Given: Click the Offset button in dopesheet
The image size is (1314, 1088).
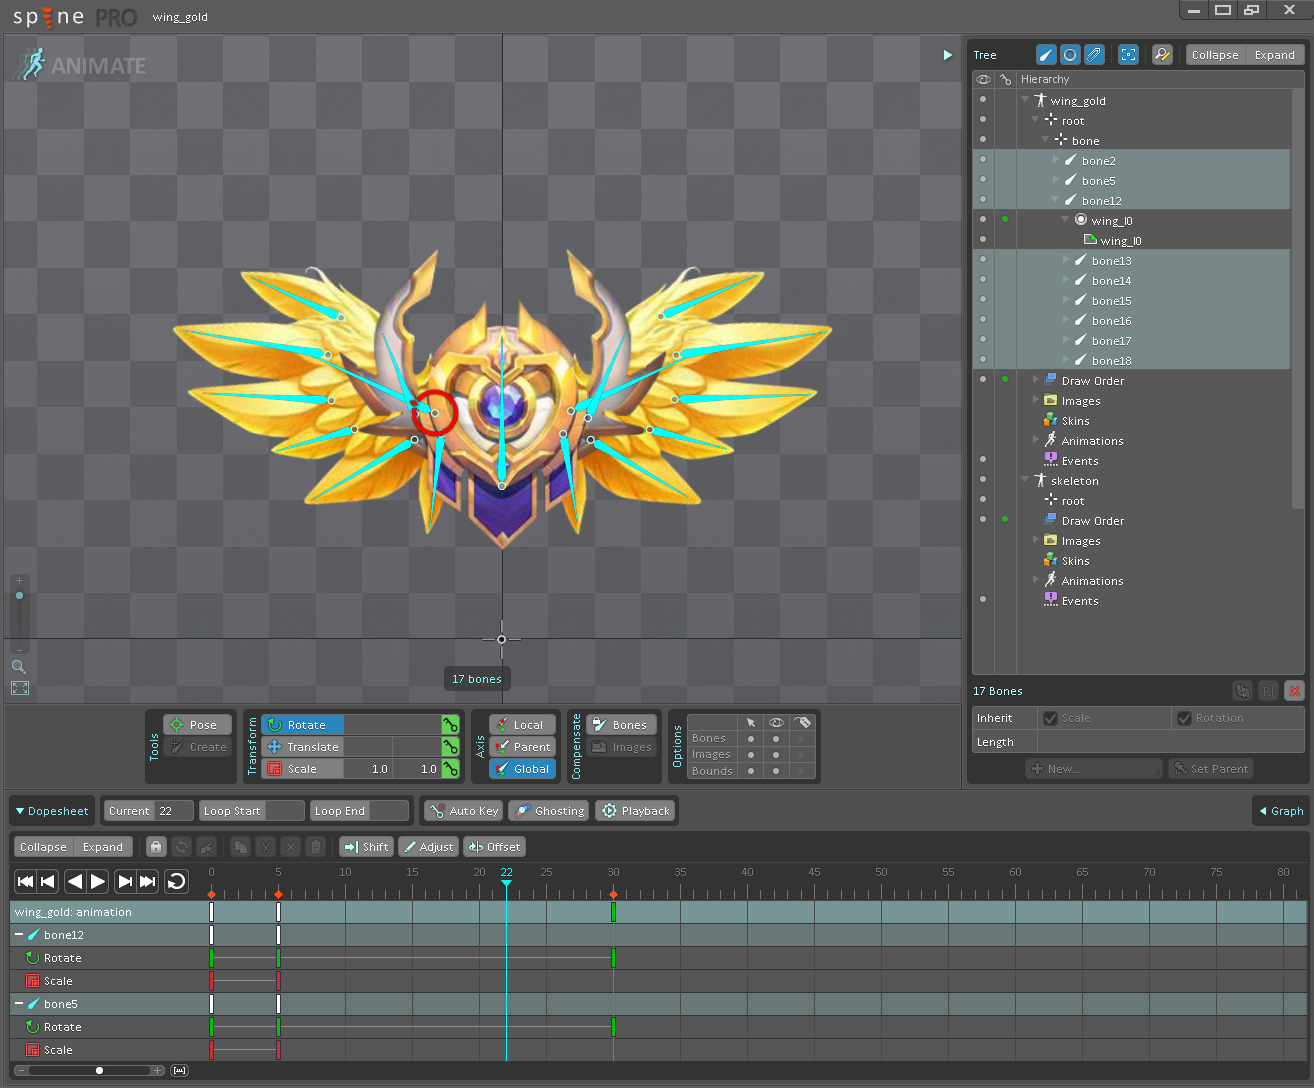Looking at the screenshot, I should coord(494,847).
